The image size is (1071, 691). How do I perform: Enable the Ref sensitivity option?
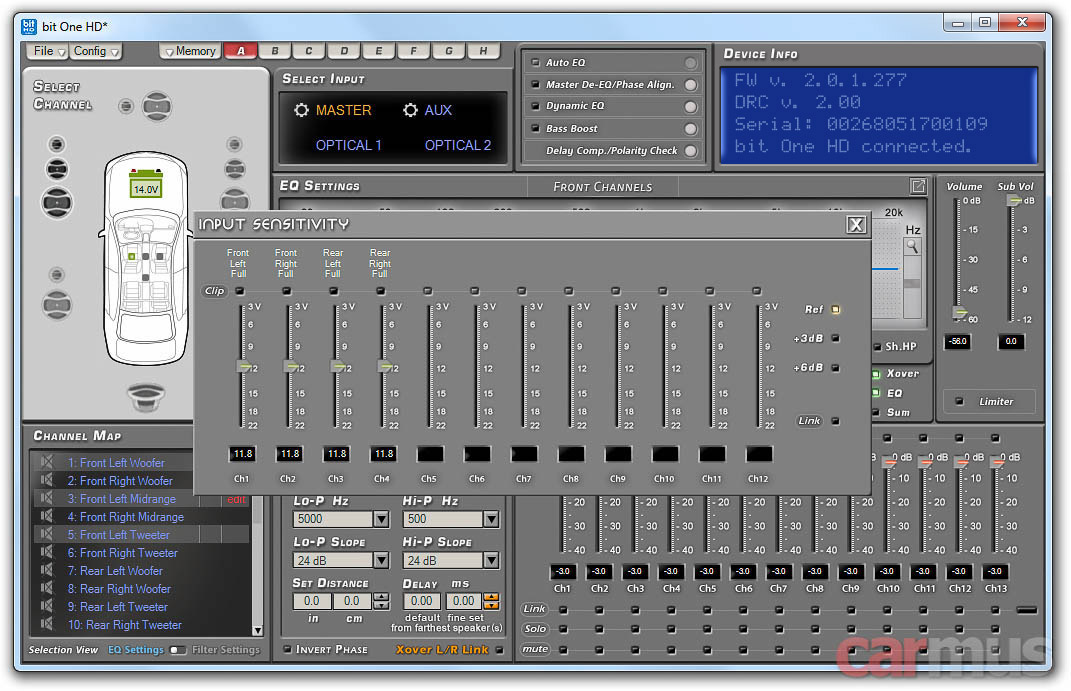[835, 309]
